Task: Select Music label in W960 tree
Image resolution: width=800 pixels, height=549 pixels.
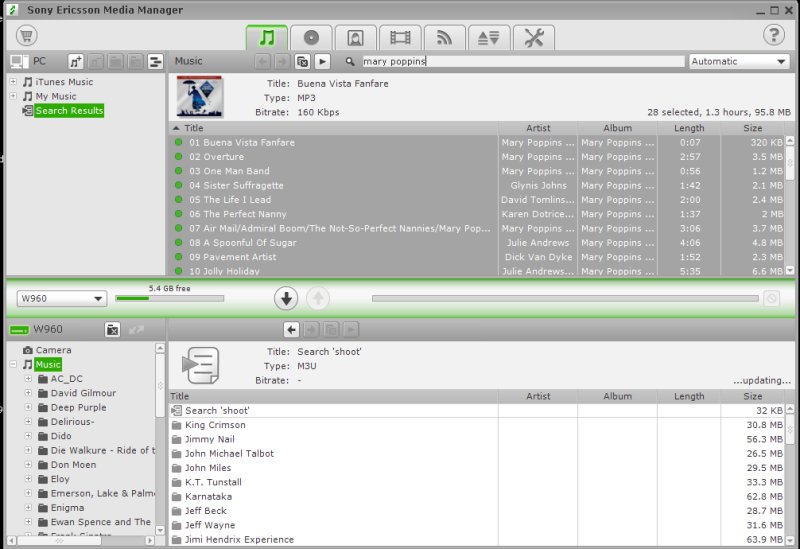Action: click(x=48, y=364)
